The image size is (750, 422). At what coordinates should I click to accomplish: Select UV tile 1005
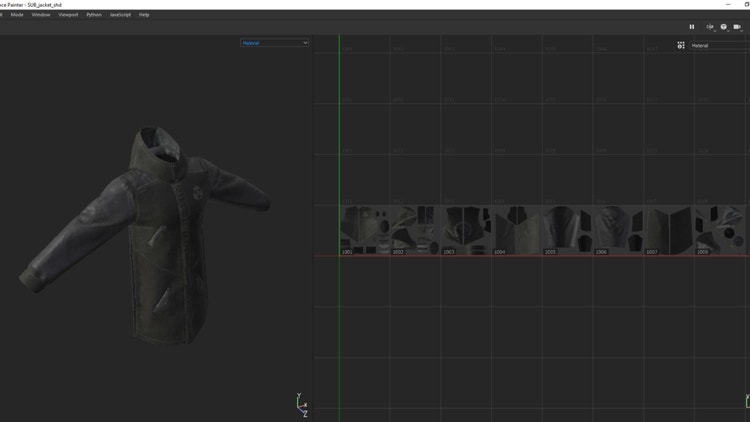[567, 230]
